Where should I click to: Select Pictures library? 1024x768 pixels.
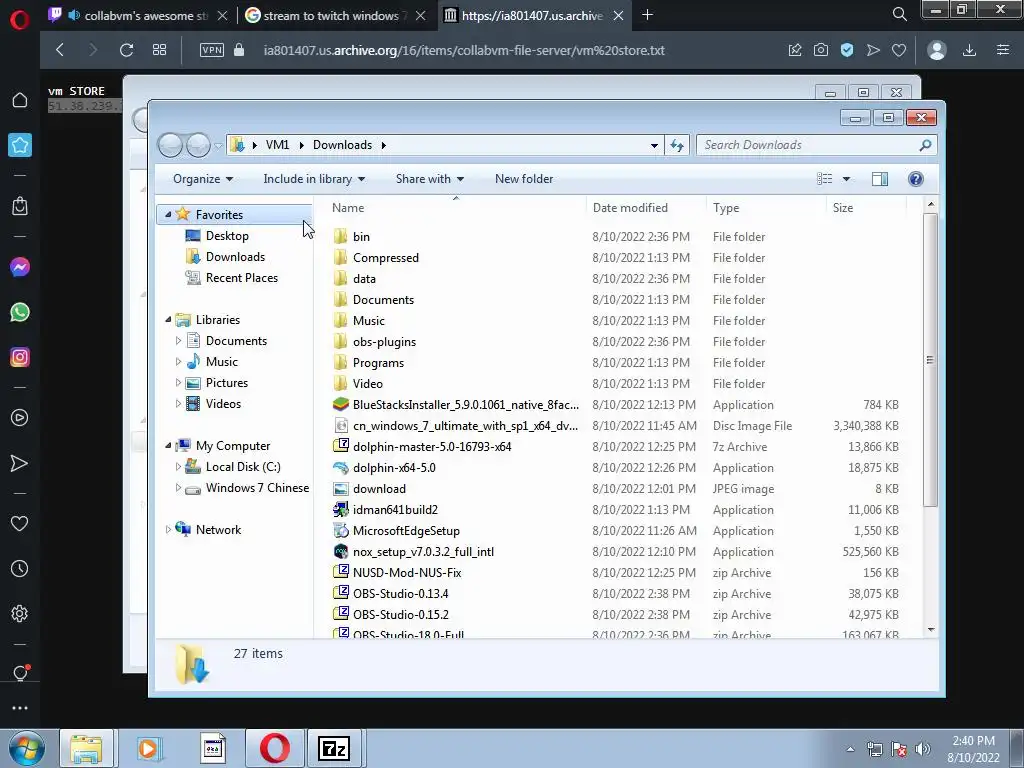tap(226, 383)
